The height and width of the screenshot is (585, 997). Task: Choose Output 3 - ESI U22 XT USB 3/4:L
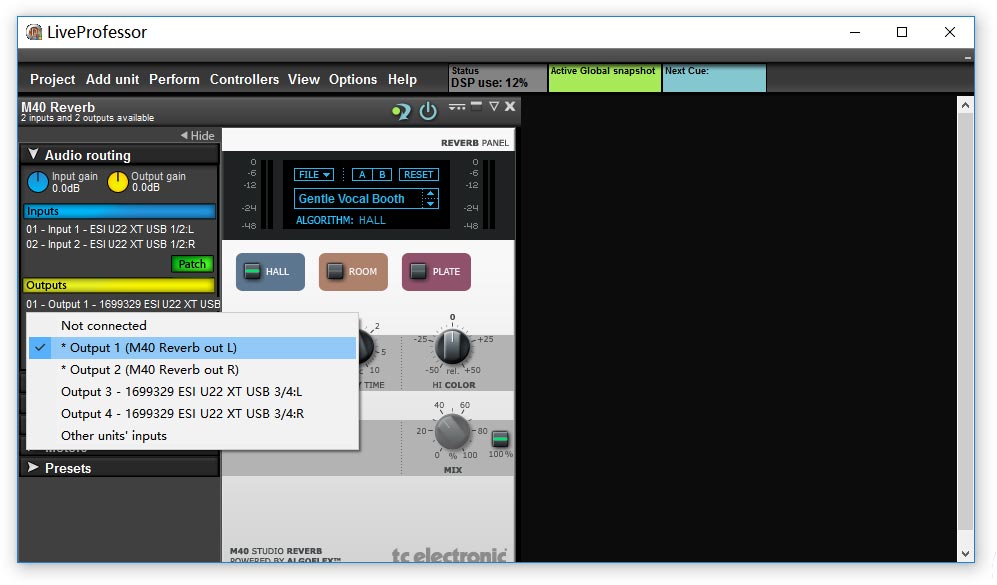click(193, 392)
